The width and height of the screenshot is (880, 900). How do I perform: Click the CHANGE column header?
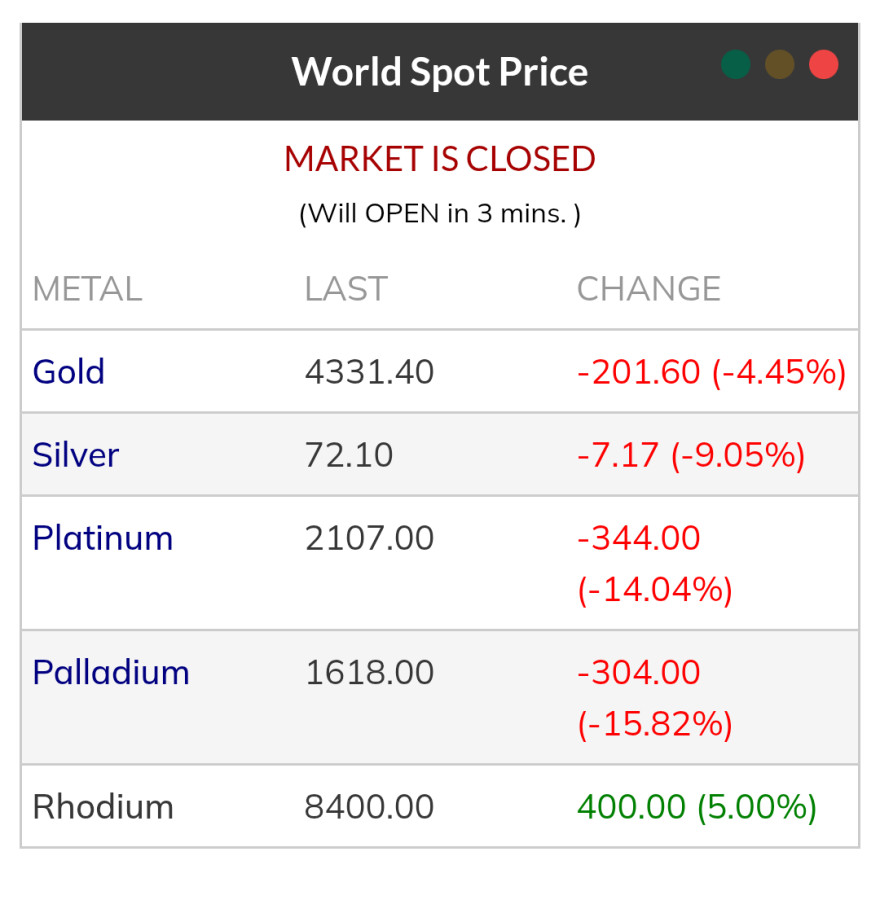649,289
